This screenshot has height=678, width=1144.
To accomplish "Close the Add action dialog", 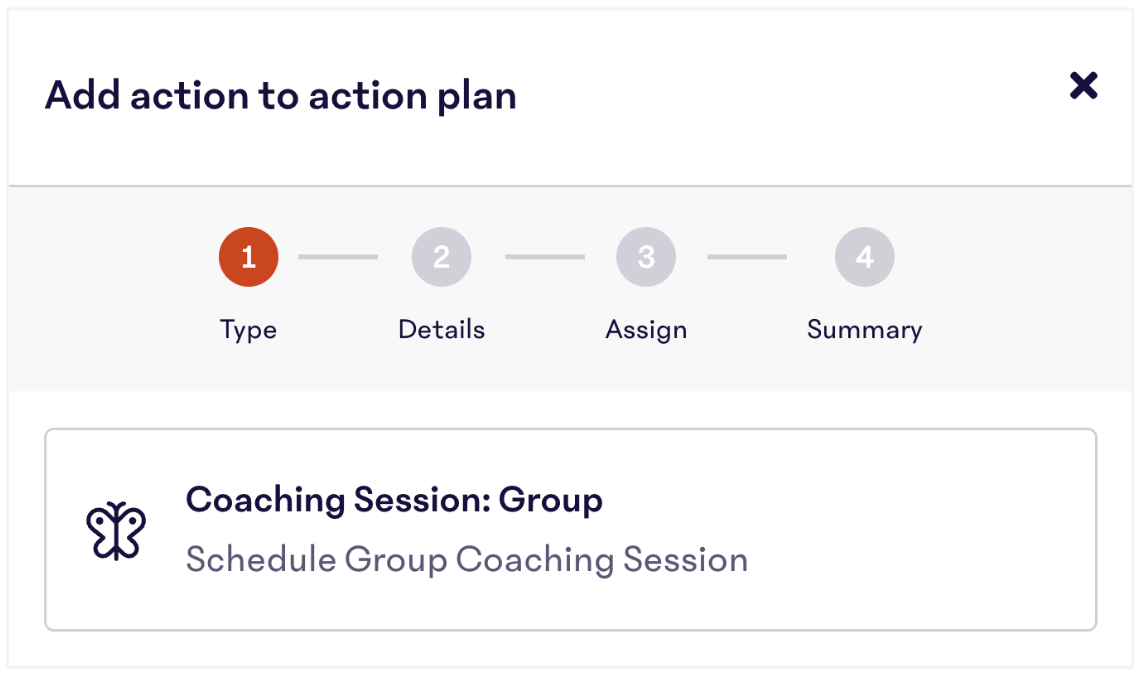I will point(1083,85).
